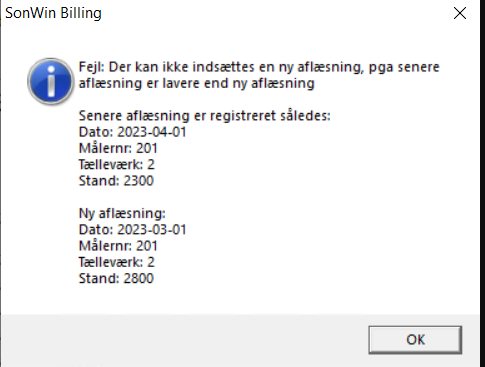Click Målernr 201 under Senere aflæsning
Viewport: 485px width, 367px height.
pyautogui.click(x=118, y=148)
